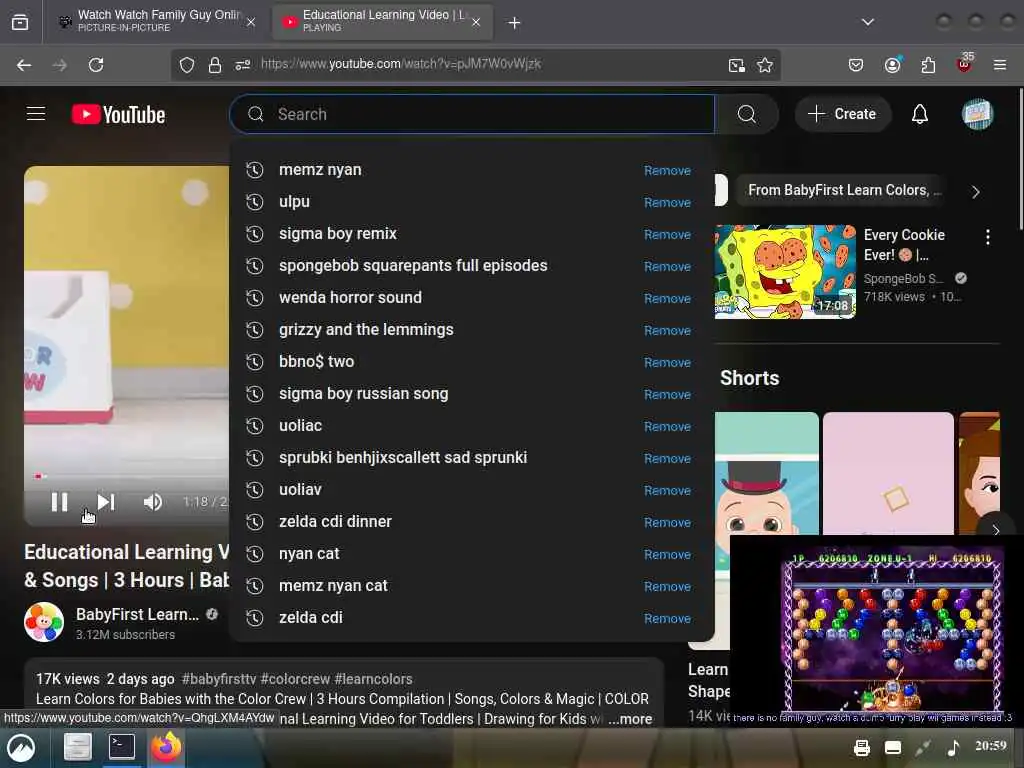This screenshot has width=1024, height=768.
Task: Open the pink Shorts thumbnail
Action: pyautogui.click(x=888, y=473)
